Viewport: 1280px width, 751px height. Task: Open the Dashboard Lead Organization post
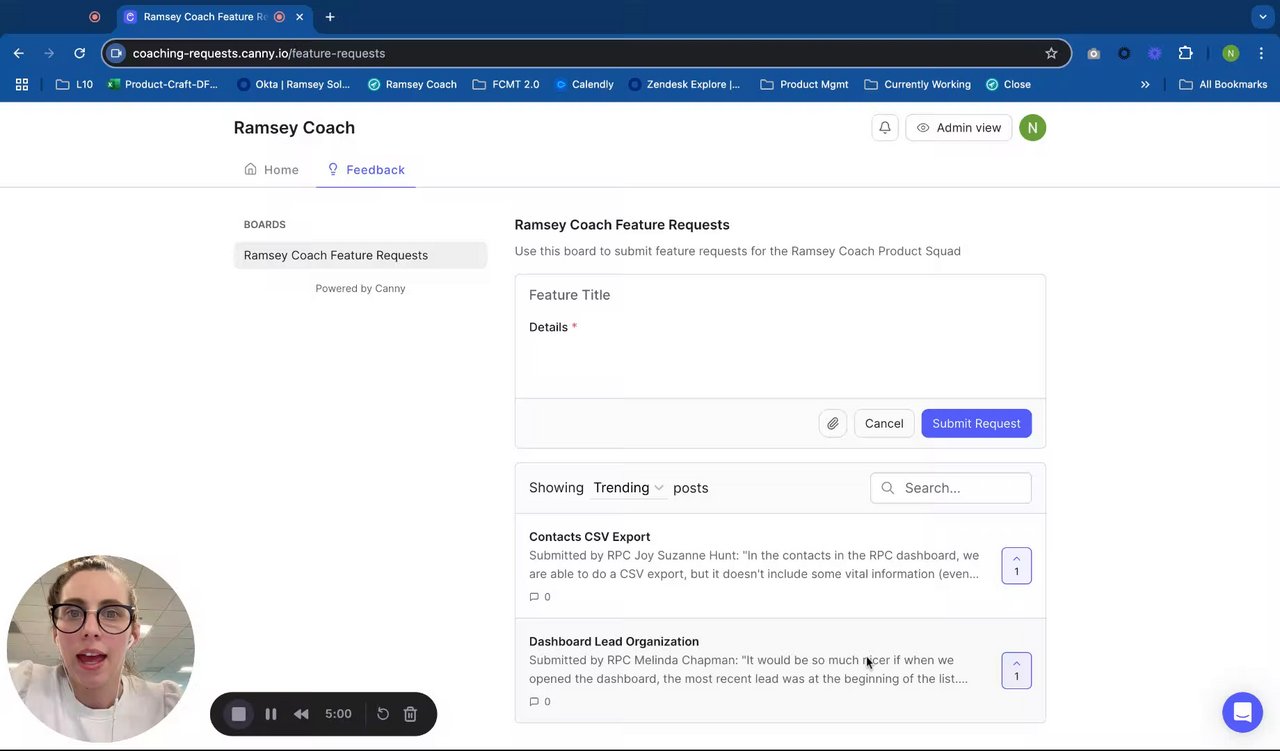click(614, 641)
